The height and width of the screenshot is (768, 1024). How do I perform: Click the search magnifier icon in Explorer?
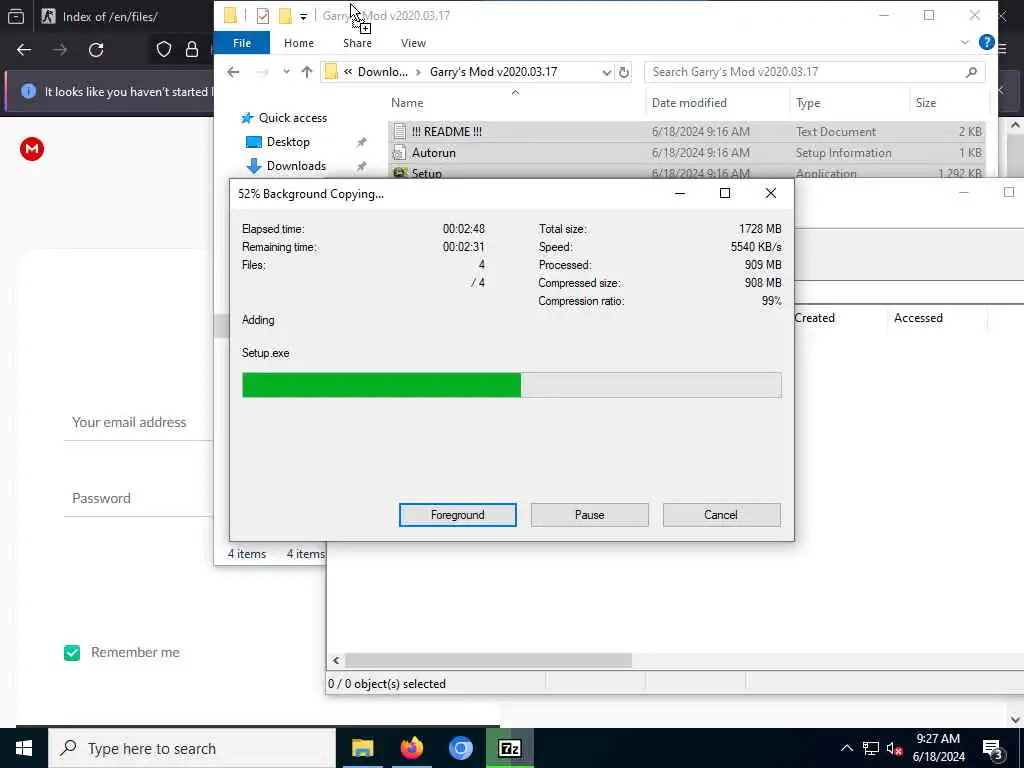tap(971, 72)
